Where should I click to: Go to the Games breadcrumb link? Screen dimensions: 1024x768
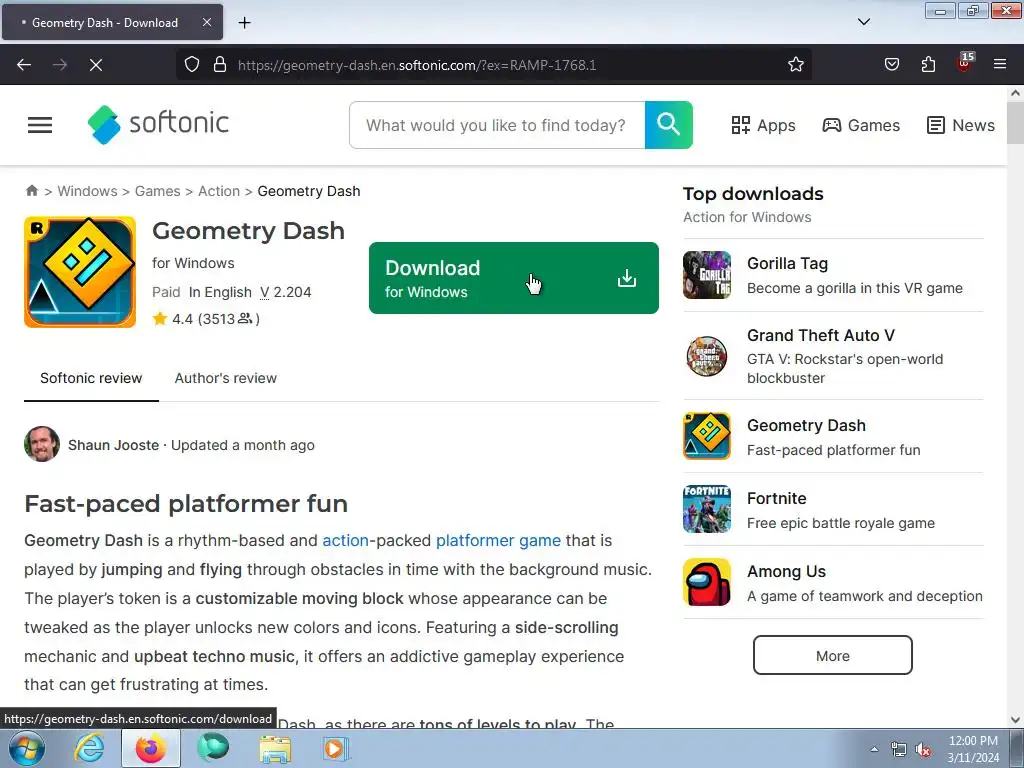coord(157,191)
